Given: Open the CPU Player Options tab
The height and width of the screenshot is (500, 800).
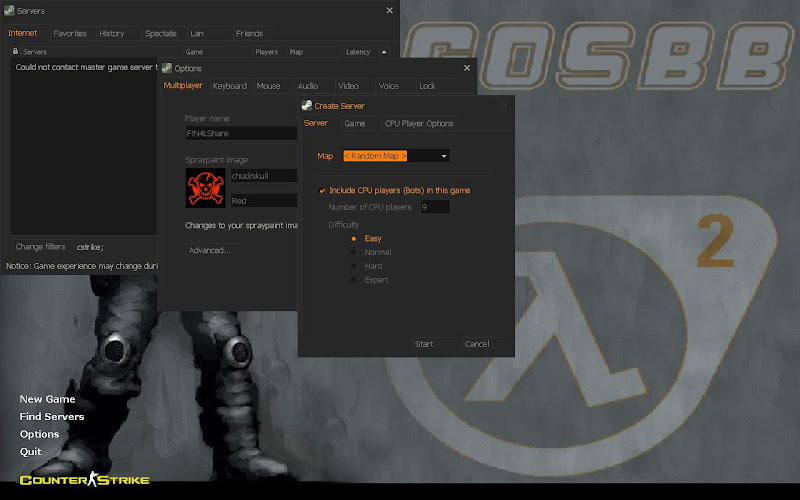Looking at the screenshot, I should tap(419, 123).
